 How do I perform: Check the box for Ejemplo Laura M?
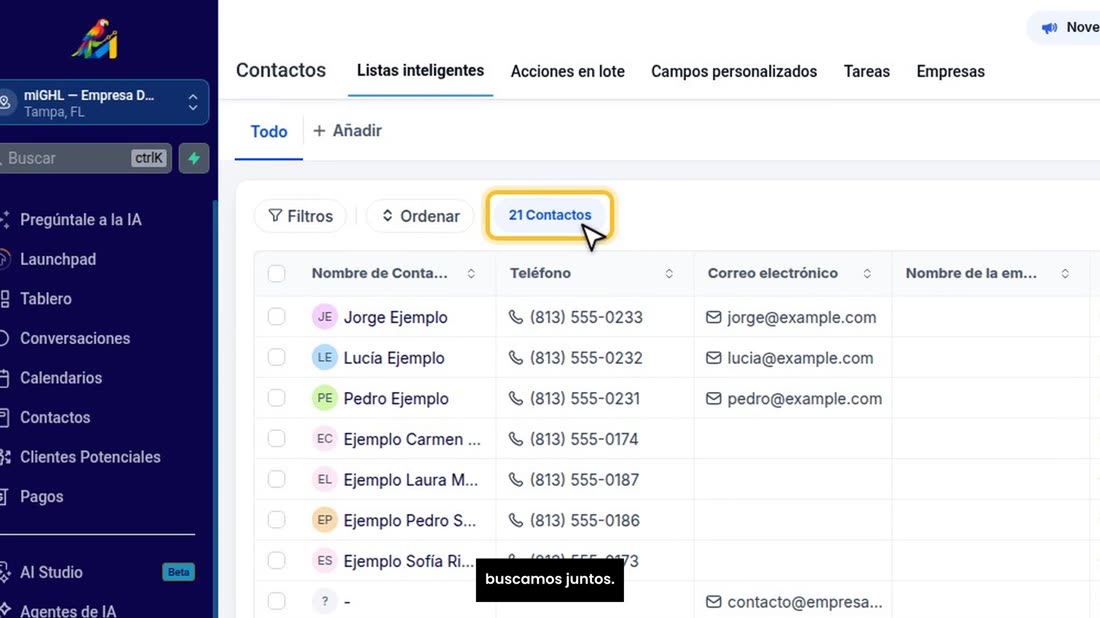pos(276,480)
